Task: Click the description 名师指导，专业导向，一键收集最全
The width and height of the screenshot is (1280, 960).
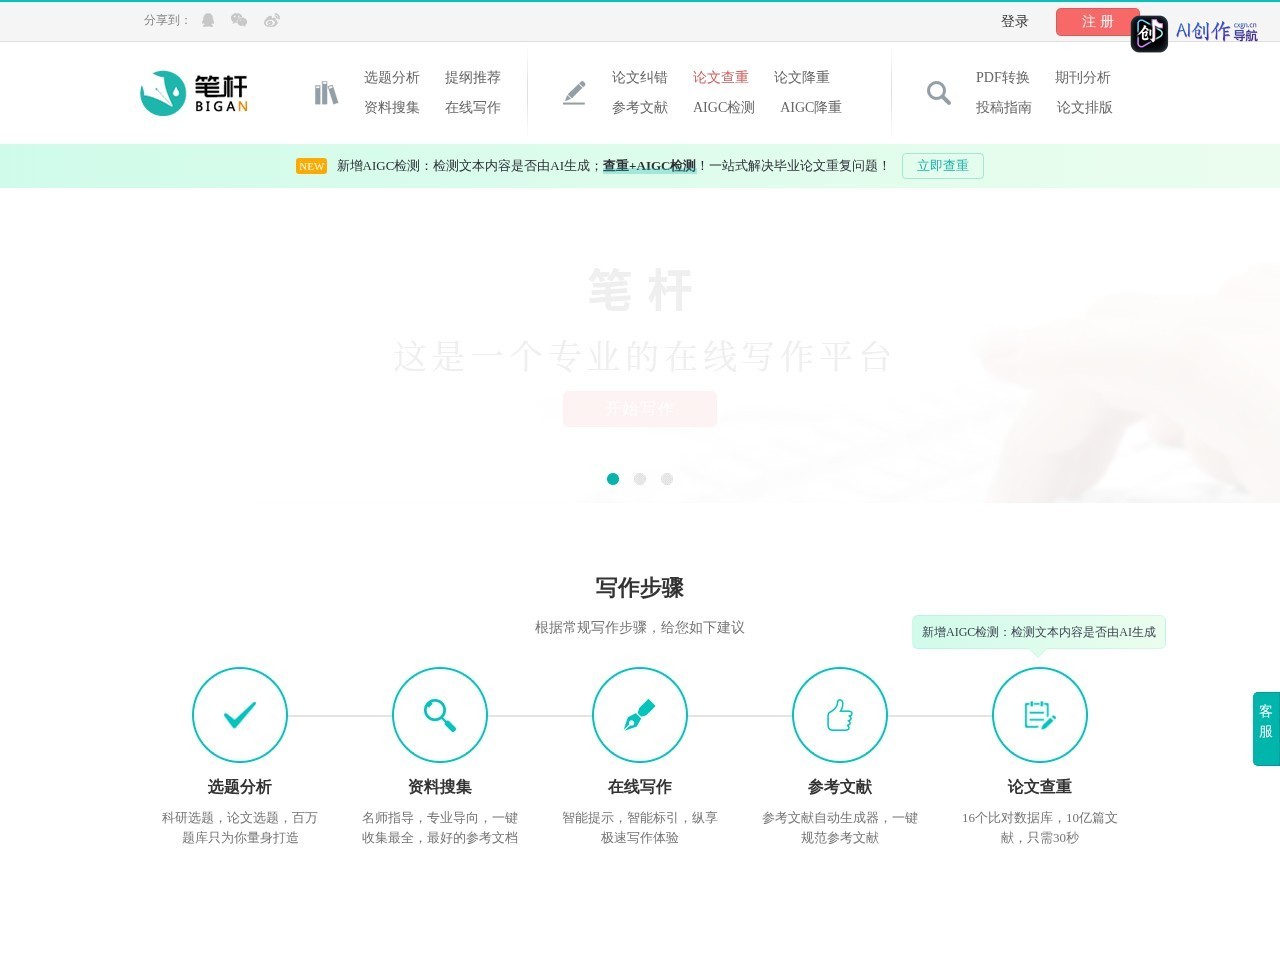Action: (440, 828)
